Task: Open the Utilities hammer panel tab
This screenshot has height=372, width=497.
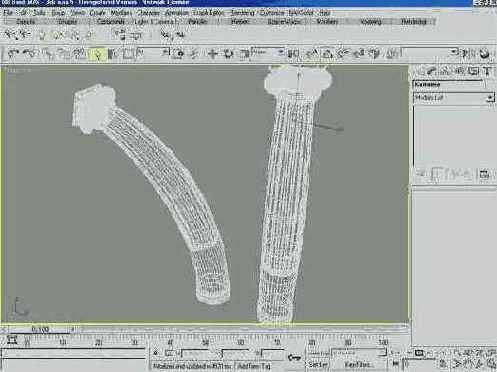Action: [x=488, y=71]
